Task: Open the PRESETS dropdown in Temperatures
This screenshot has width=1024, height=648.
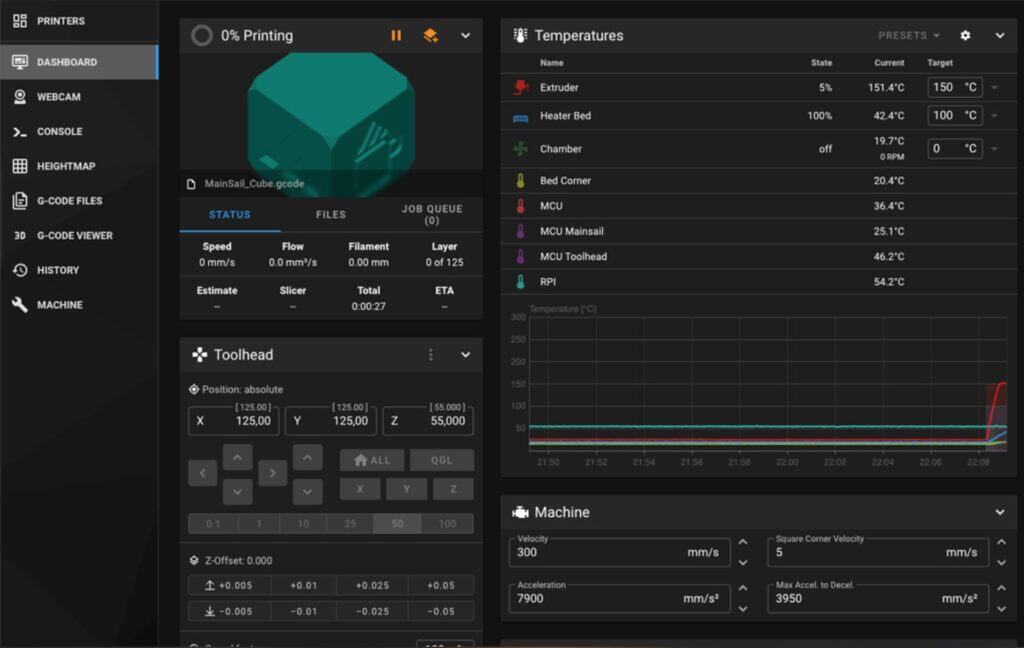Action: pos(906,35)
